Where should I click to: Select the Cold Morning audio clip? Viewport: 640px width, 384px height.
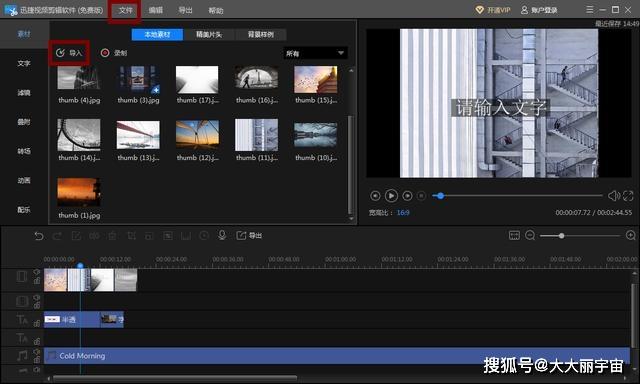pos(336,356)
